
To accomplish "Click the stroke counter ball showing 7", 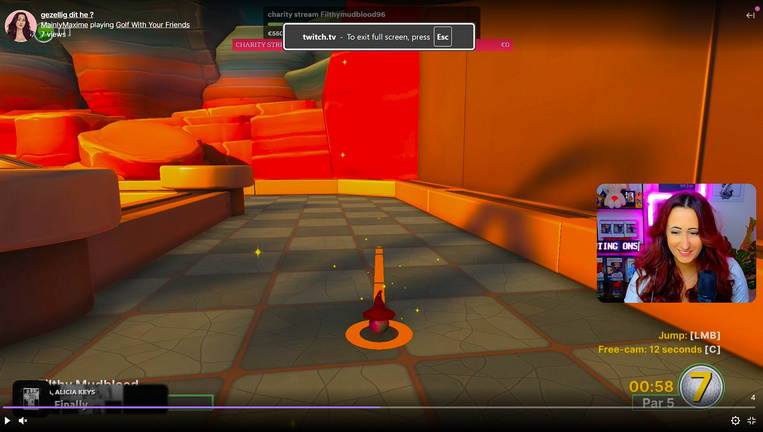I will tap(701, 386).
